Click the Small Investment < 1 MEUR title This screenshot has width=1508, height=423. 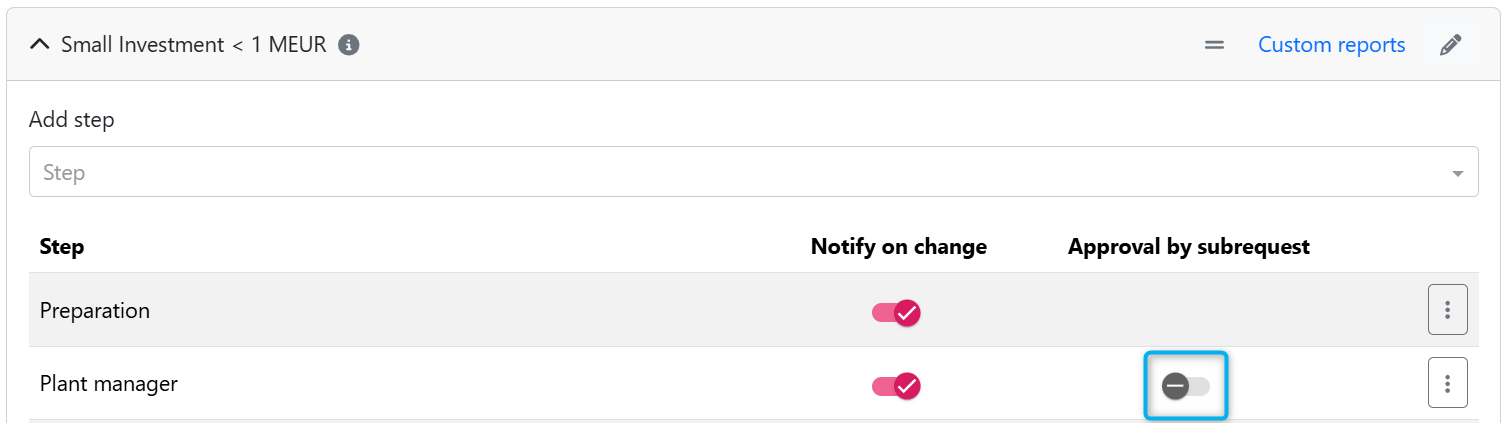point(194,45)
